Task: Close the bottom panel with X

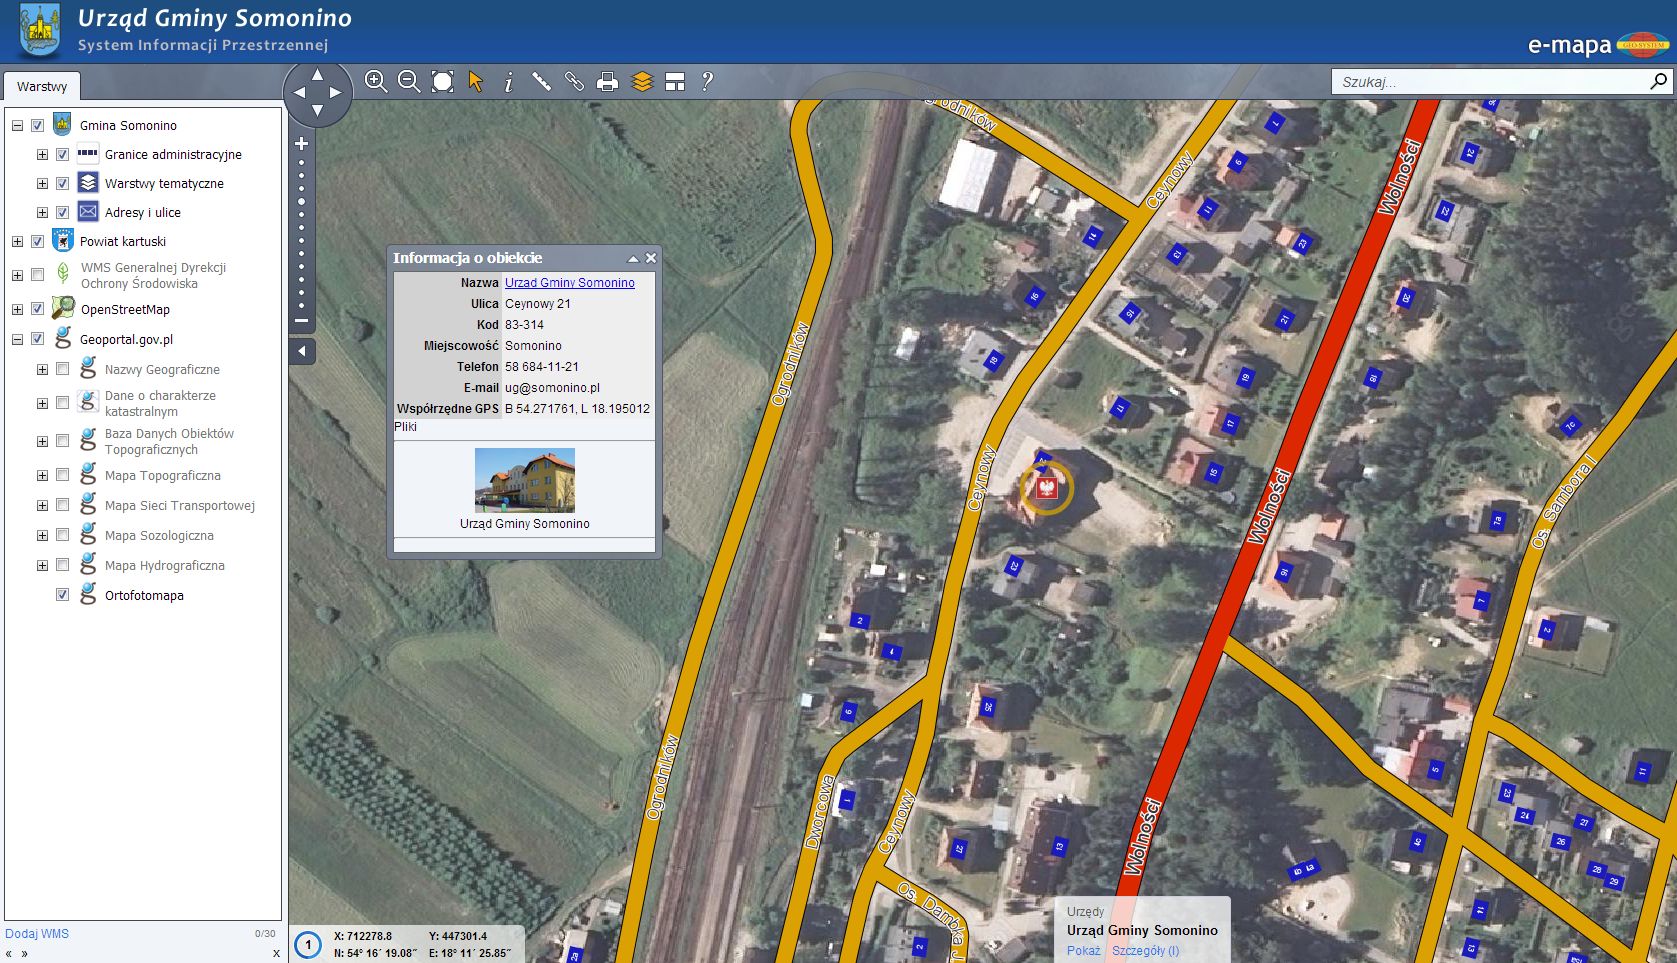Action: (x=276, y=953)
